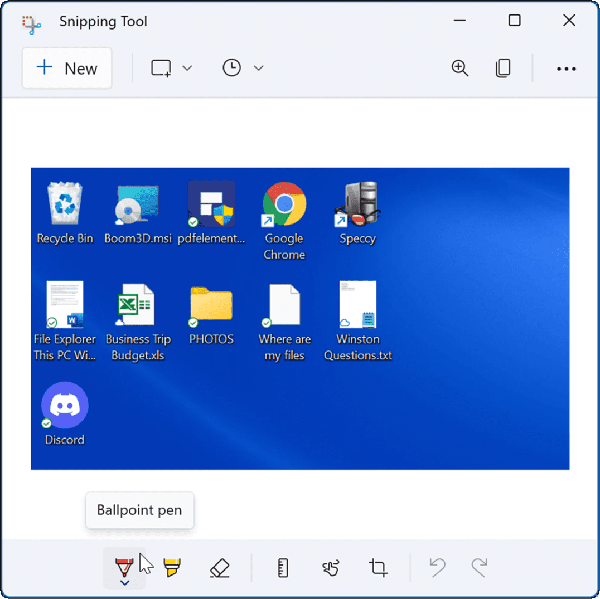This screenshot has height=599, width=600.
Task: Copy the snip with the copy icon
Action: tap(503, 68)
